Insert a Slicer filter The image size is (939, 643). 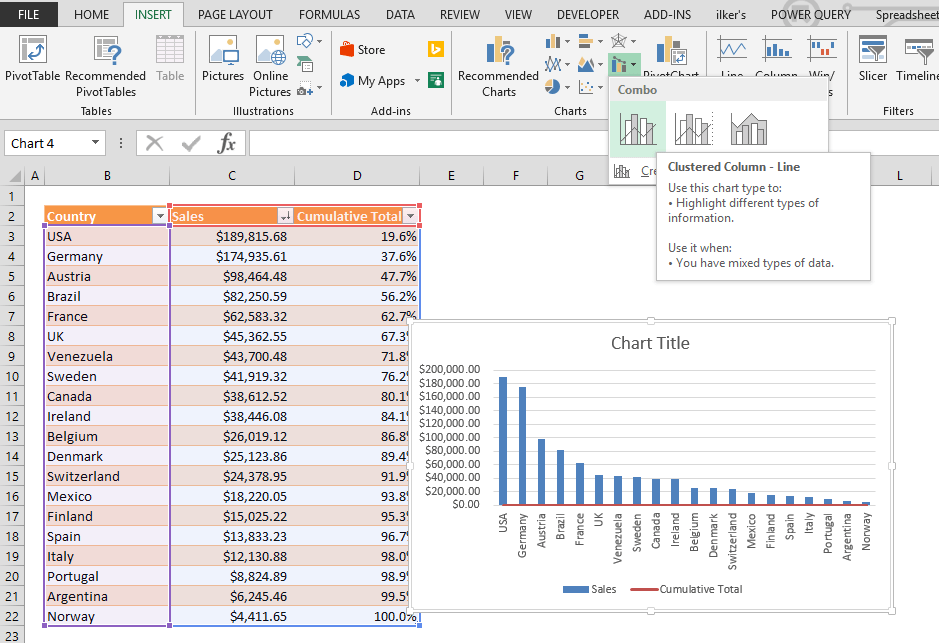[x=873, y=58]
